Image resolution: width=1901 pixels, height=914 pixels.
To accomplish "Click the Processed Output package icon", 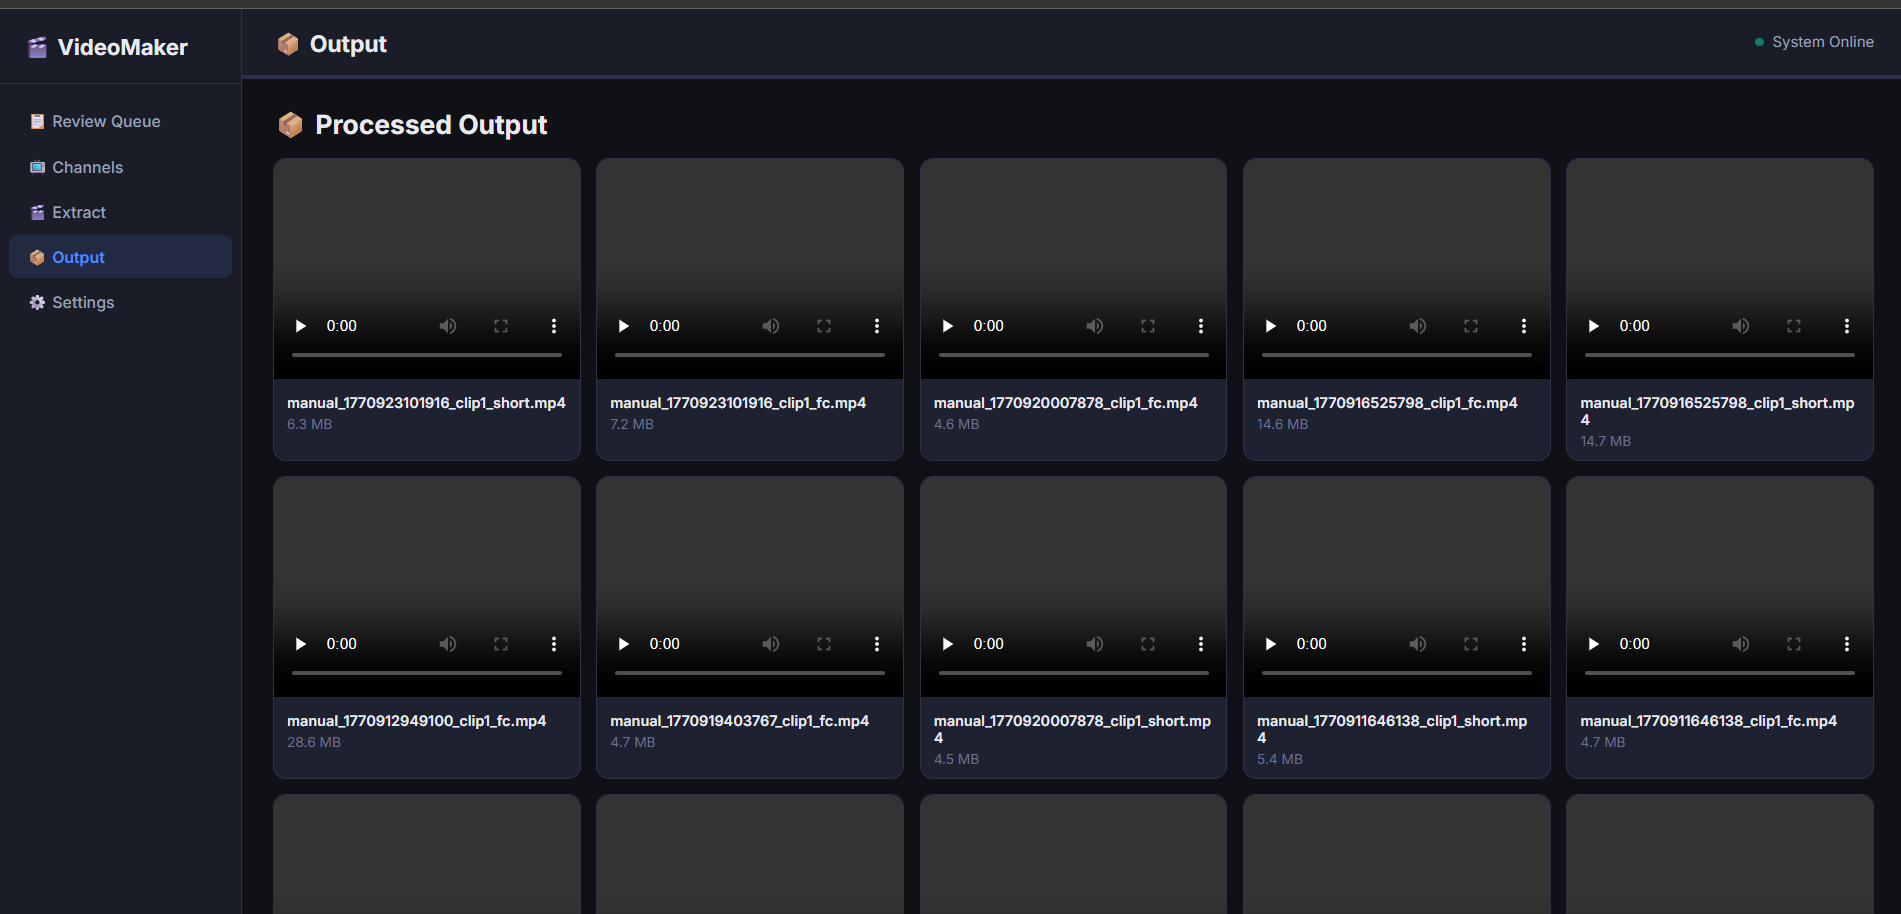I will pyautogui.click(x=290, y=124).
